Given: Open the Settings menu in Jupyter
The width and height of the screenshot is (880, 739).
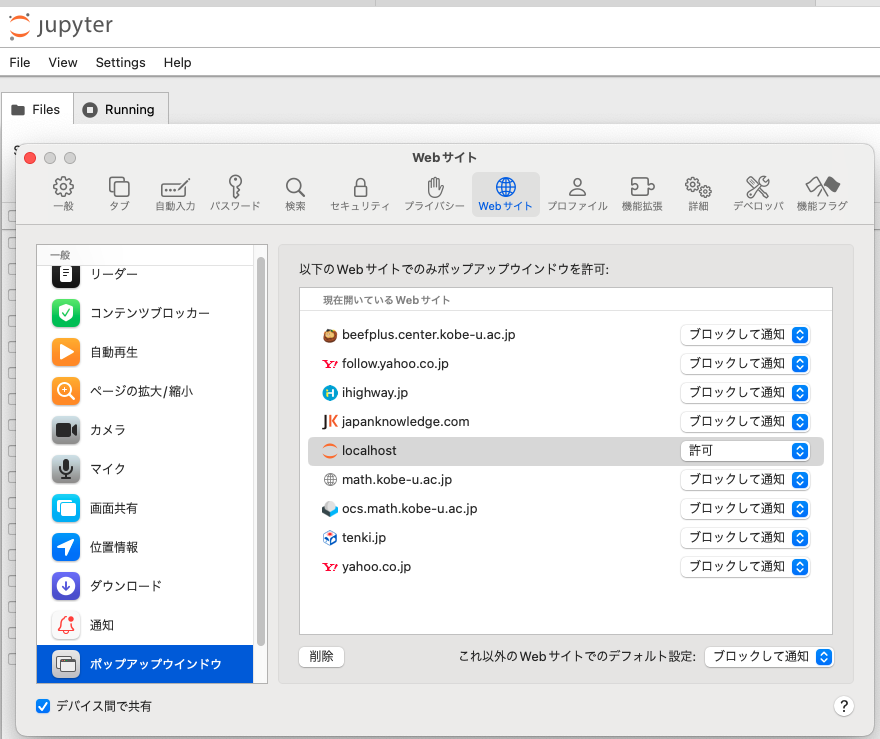Looking at the screenshot, I should [120, 62].
